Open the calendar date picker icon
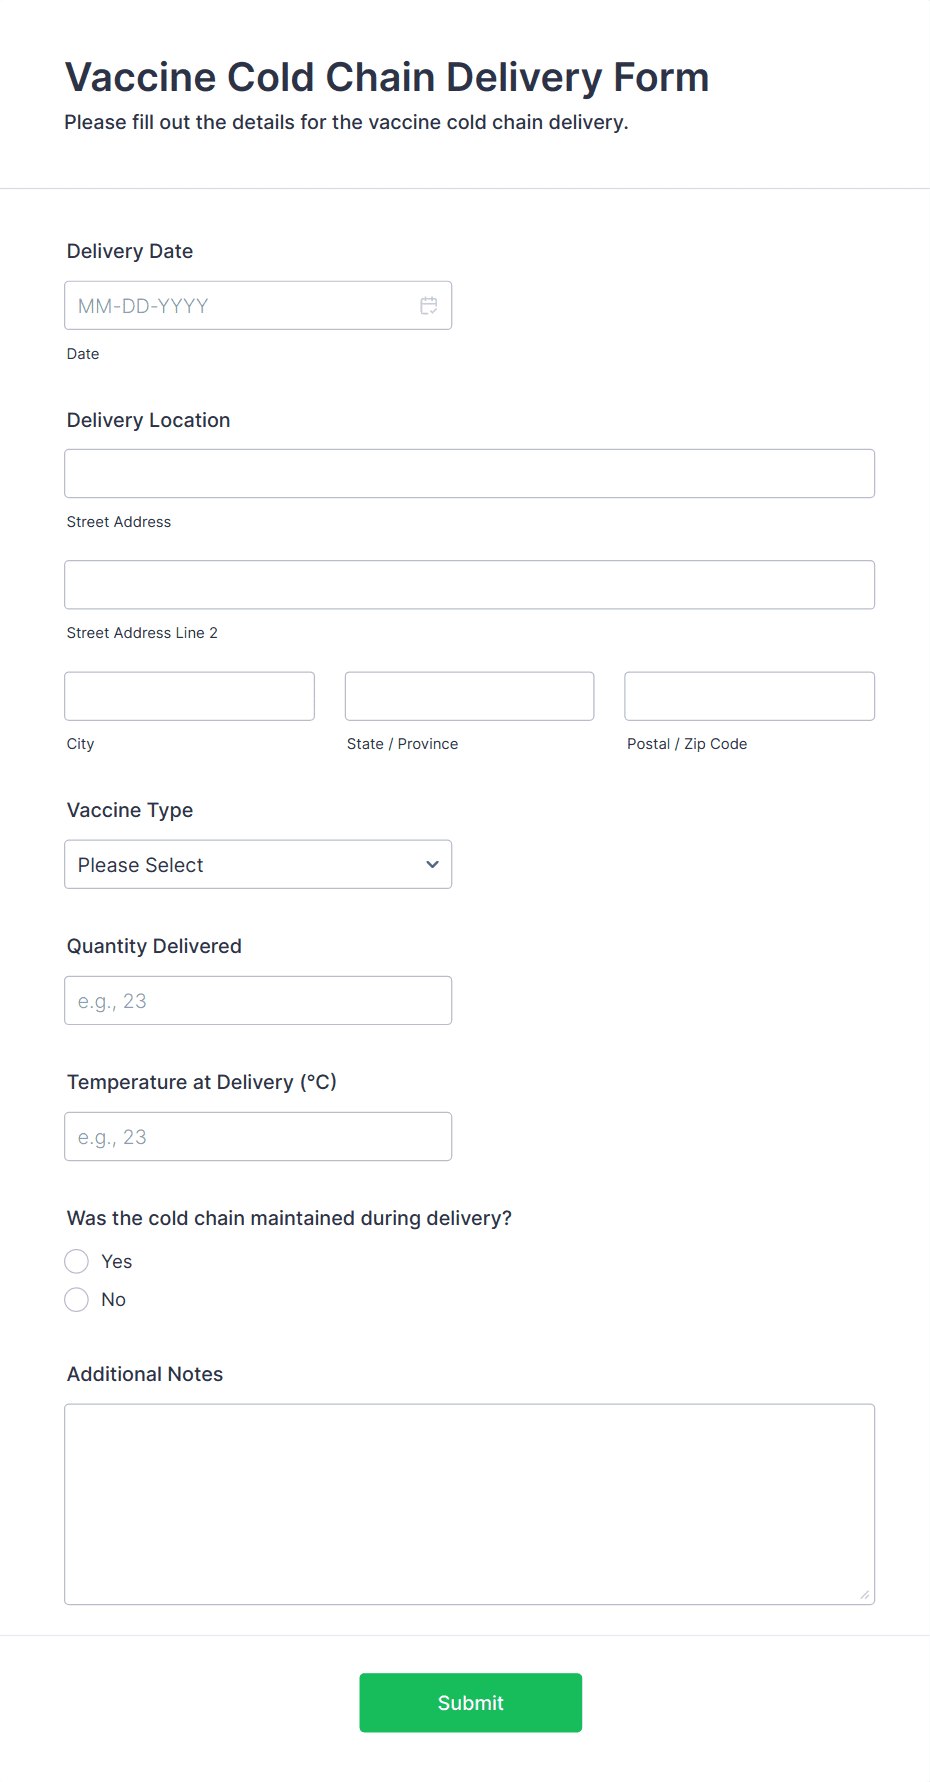The width and height of the screenshot is (930, 1782). 428,306
